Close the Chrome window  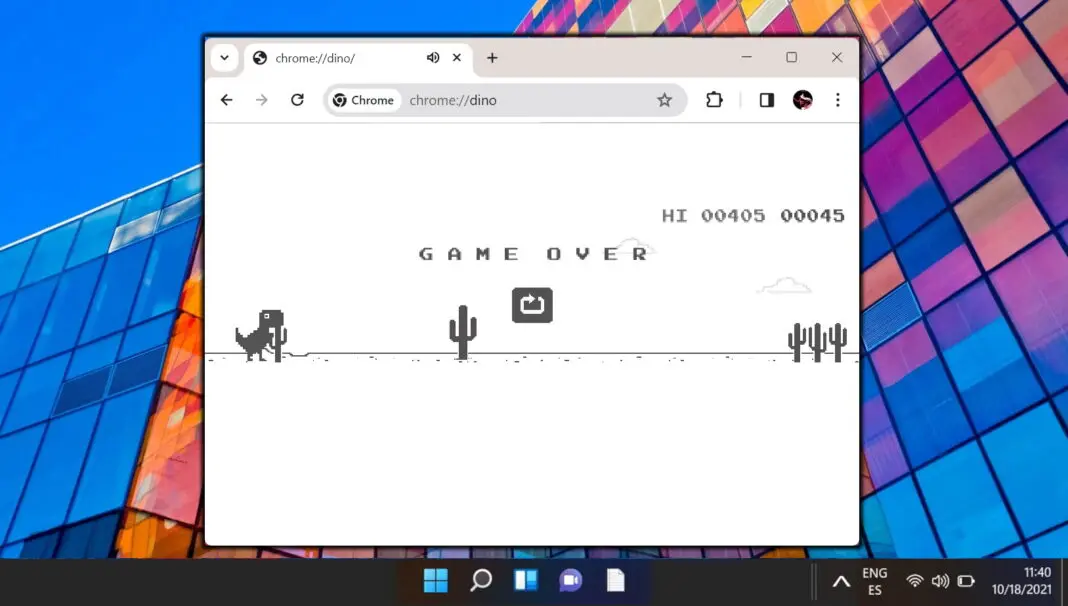coord(836,58)
